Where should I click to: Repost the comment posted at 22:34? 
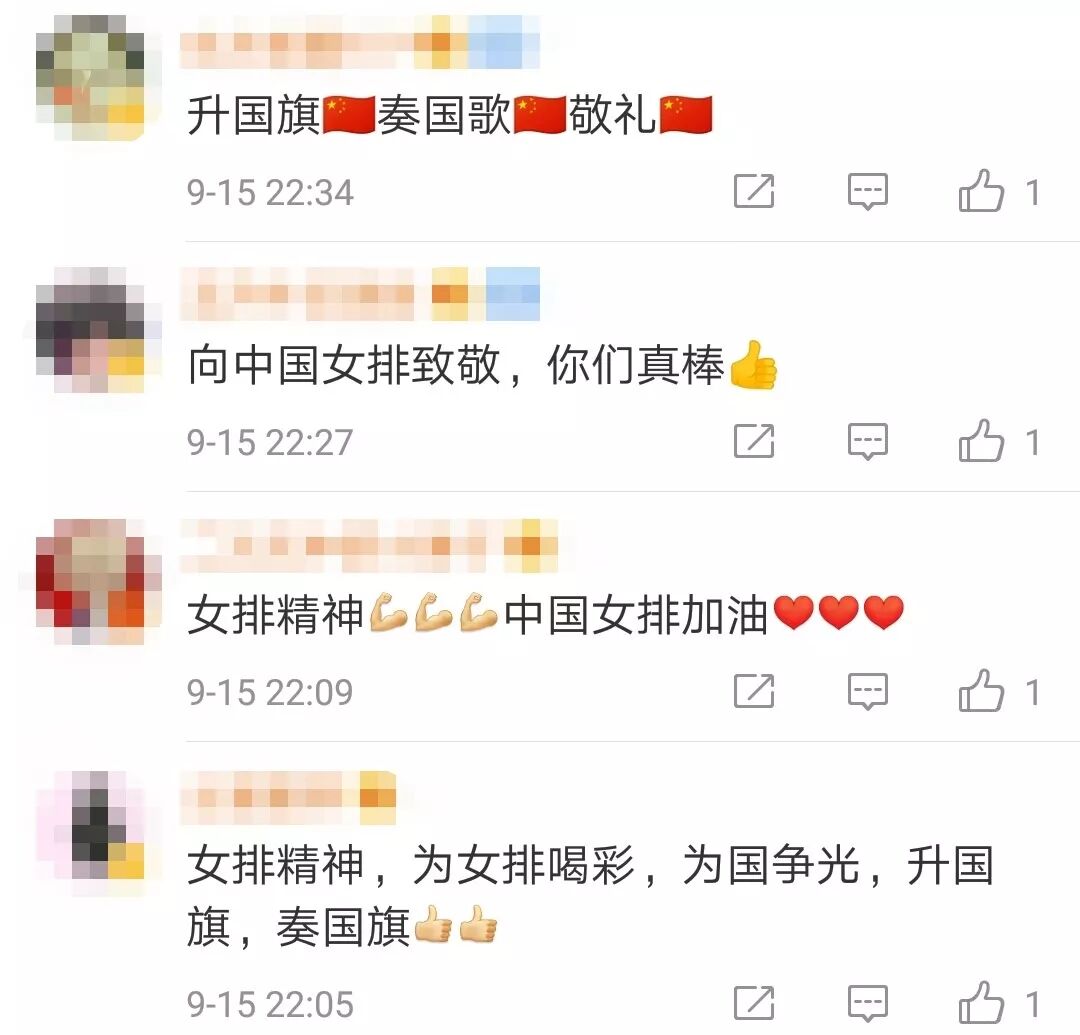754,191
